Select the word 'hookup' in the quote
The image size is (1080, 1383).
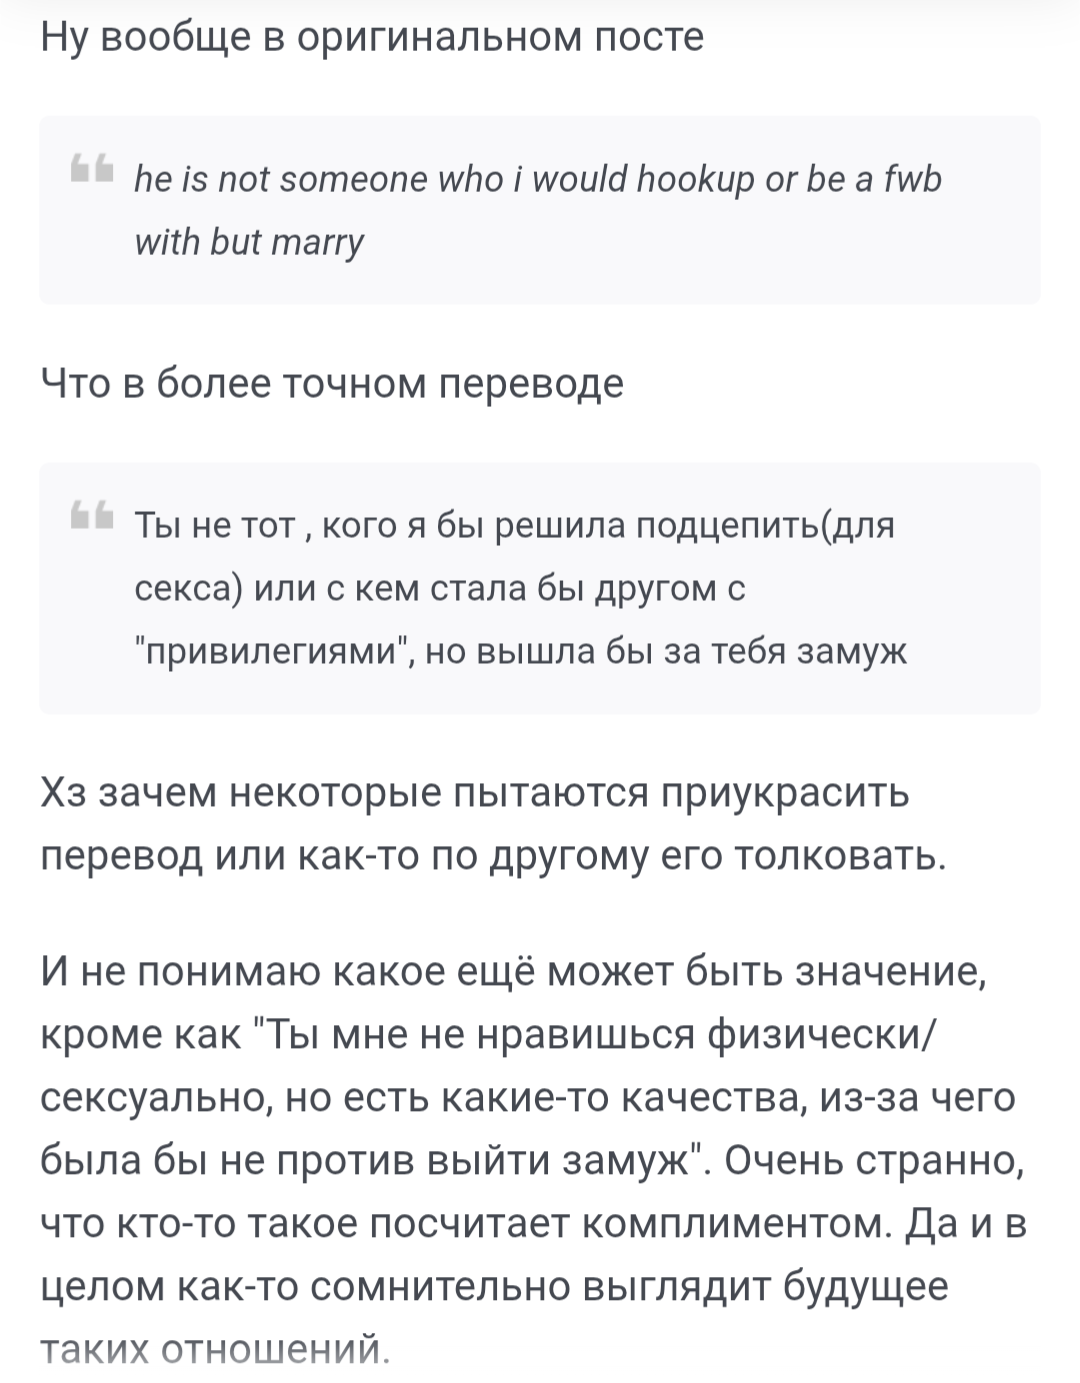(696, 180)
